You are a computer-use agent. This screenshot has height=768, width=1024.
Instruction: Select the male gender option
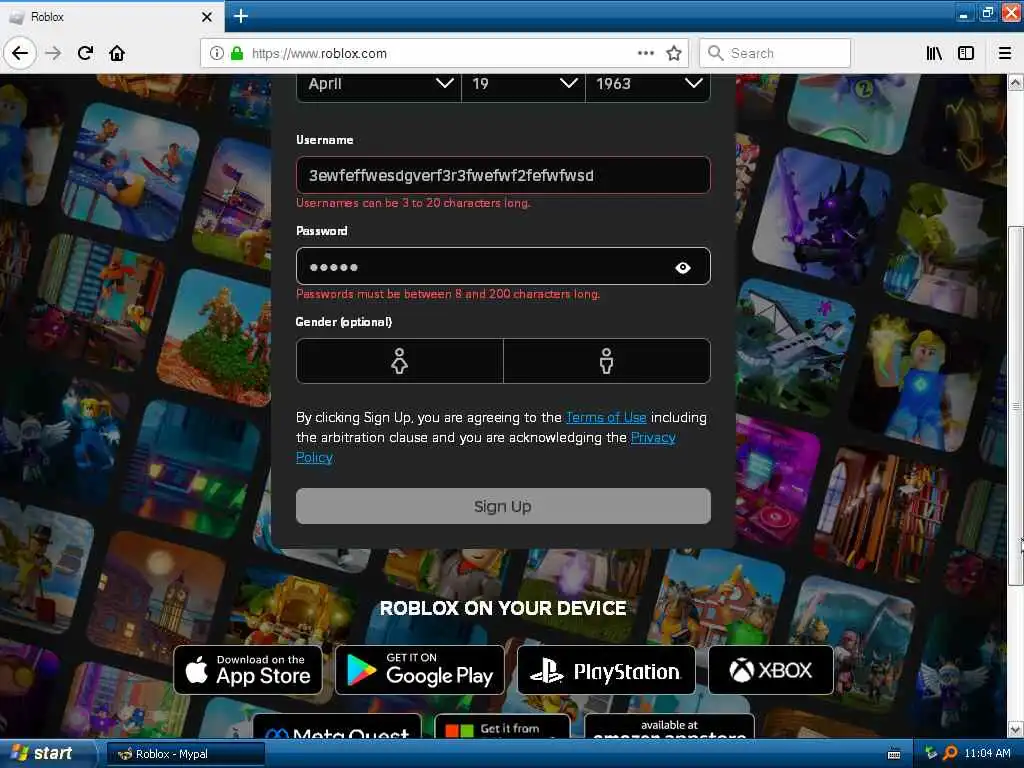[x=607, y=360]
